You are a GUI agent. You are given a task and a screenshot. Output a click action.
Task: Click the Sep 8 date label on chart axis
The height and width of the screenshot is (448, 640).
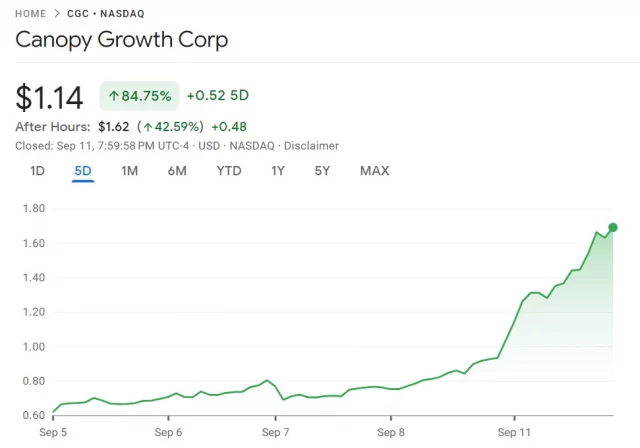coord(392,433)
